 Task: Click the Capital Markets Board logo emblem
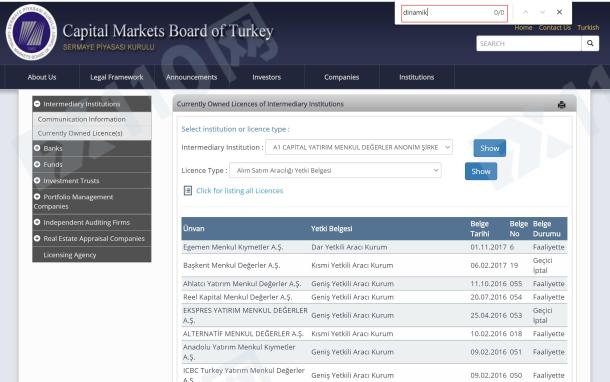[31, 33]
